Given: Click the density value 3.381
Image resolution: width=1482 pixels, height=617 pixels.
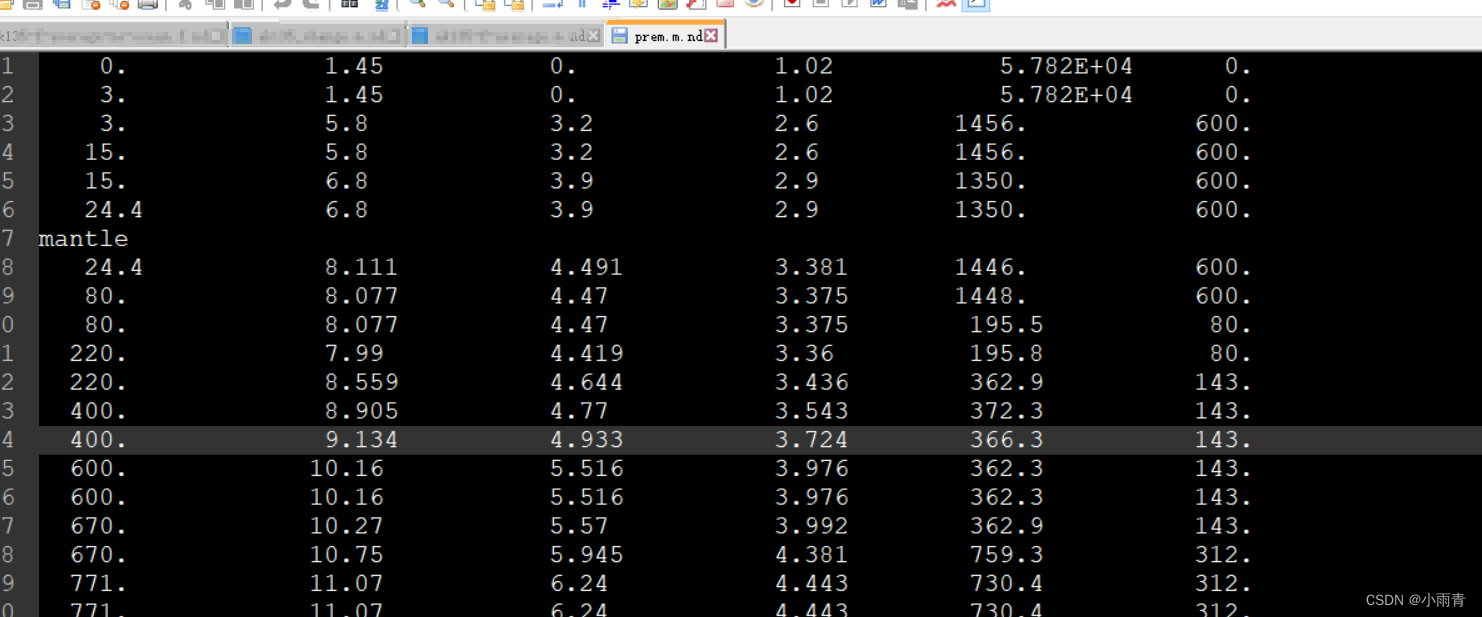Looking at the screenshot, I should tap(811, 268).
